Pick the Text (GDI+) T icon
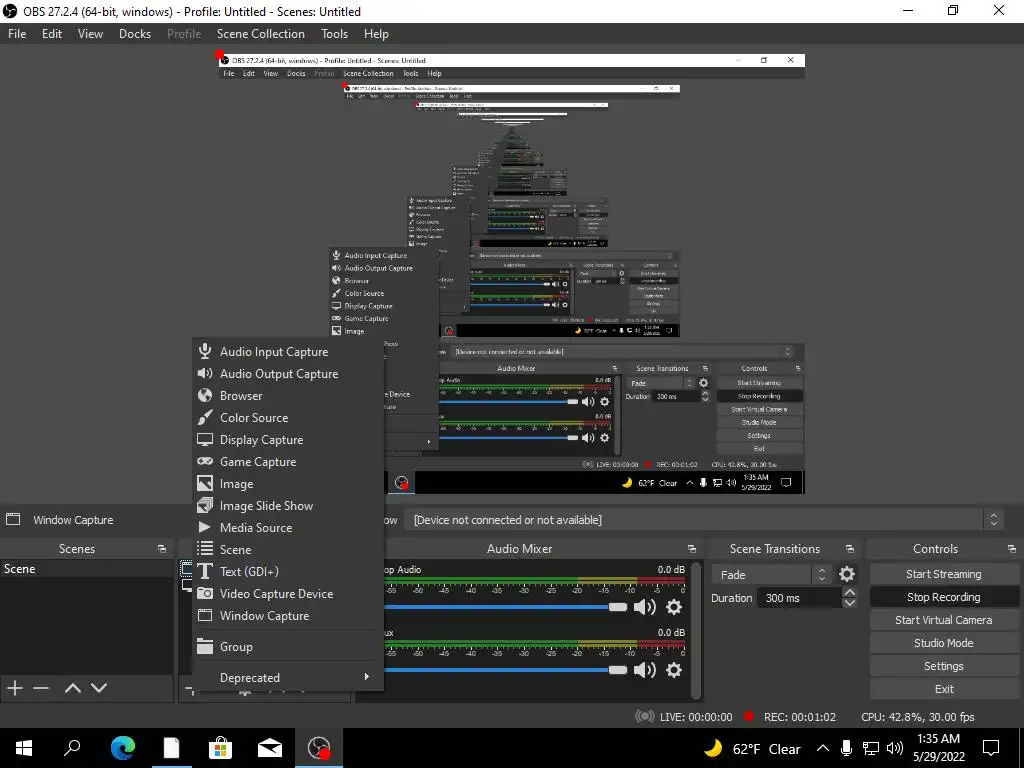Image resolution: width=1024 pixels, height=768 pixels. point(205,571)
